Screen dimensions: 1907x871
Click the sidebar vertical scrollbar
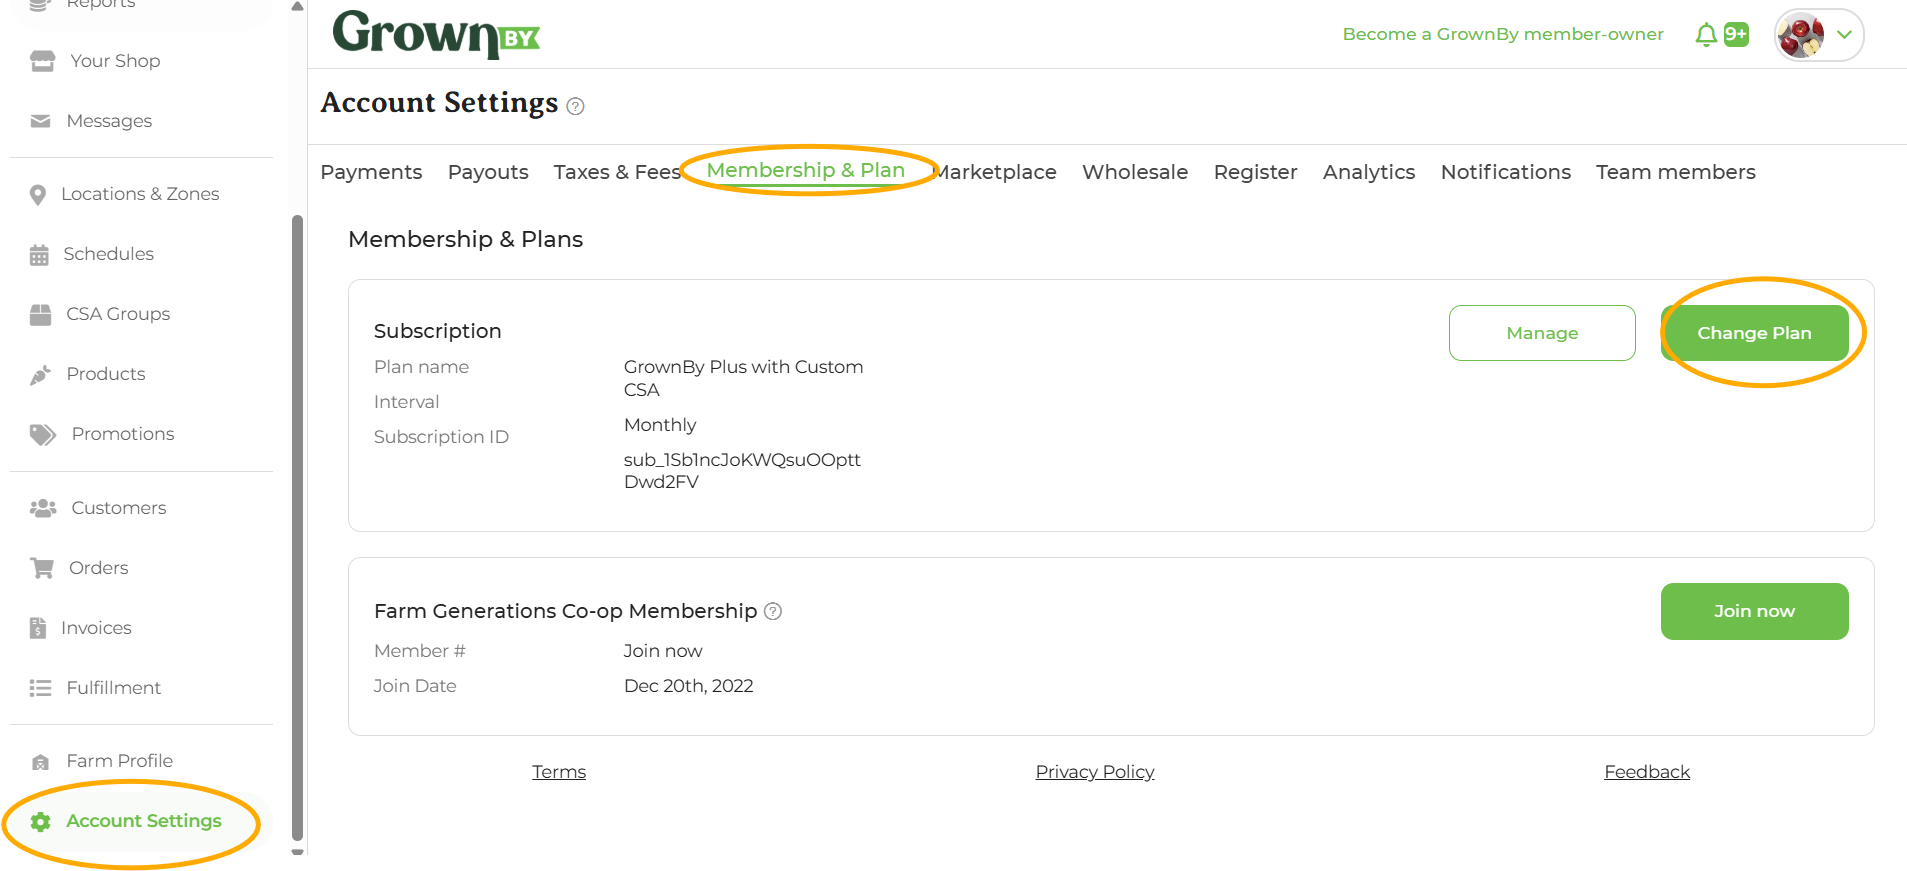(297, 528)
